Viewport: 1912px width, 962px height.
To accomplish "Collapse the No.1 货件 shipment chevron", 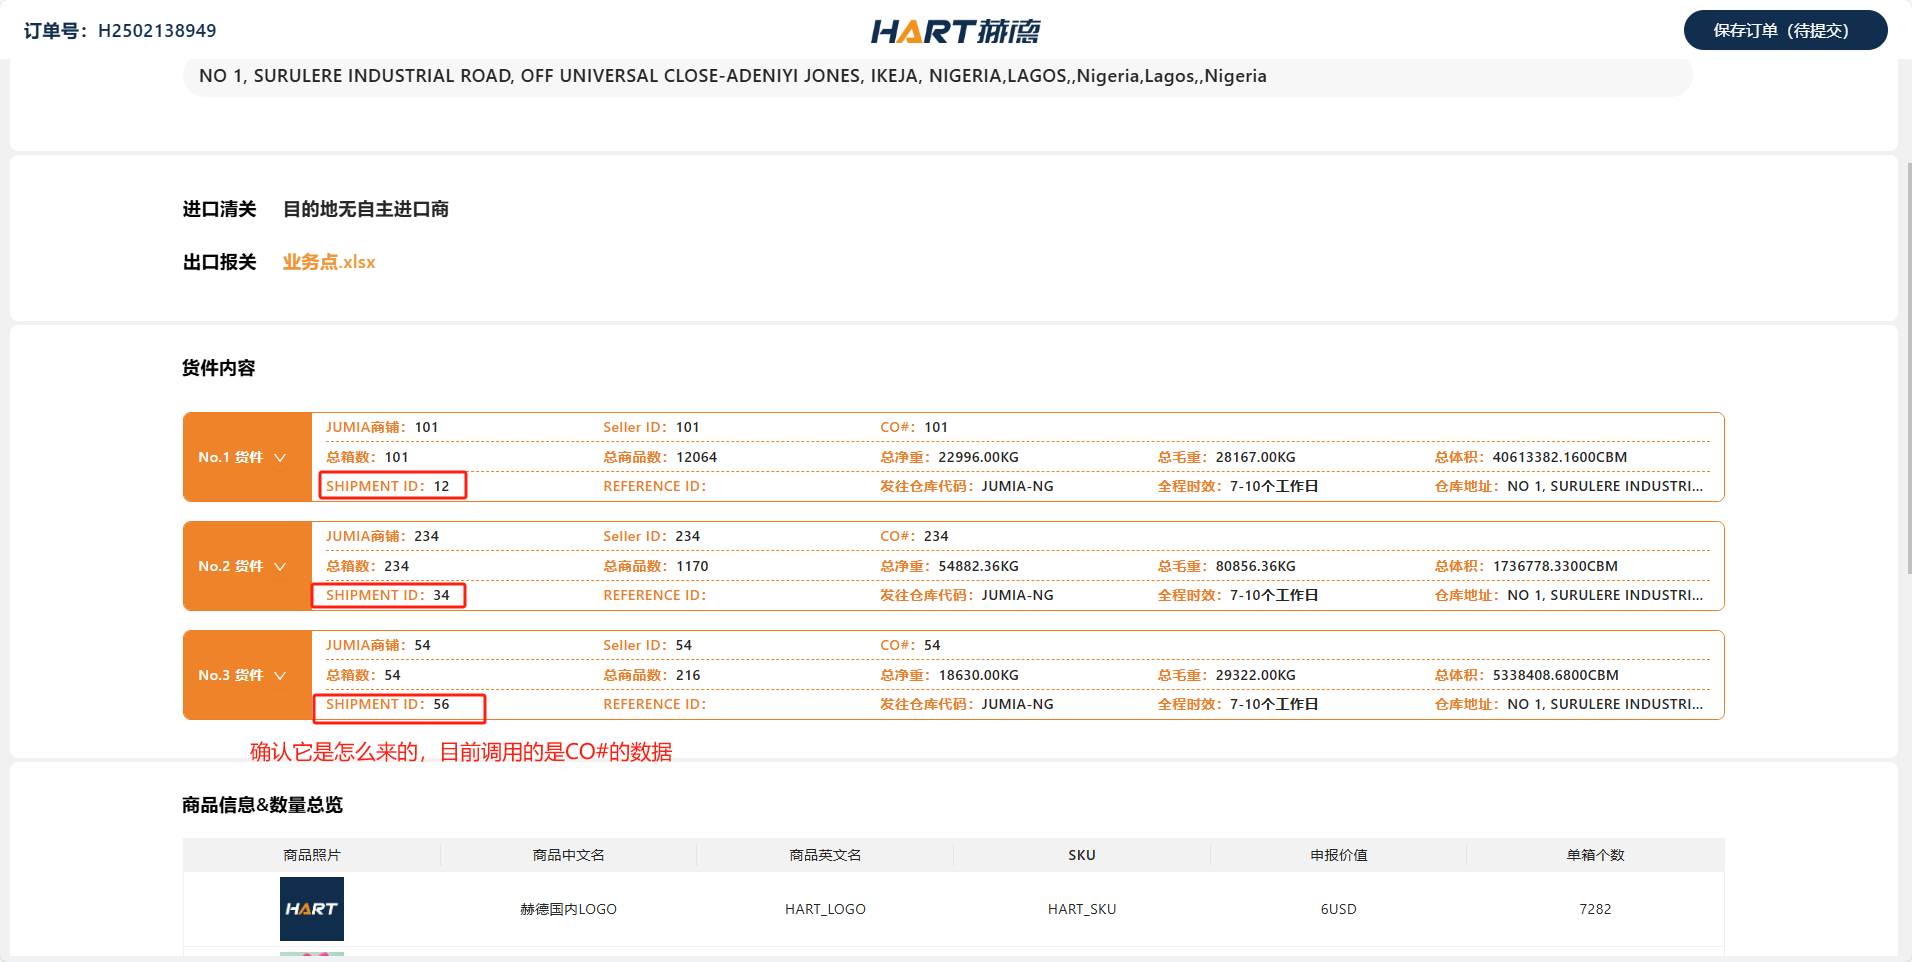I will 280,457.
